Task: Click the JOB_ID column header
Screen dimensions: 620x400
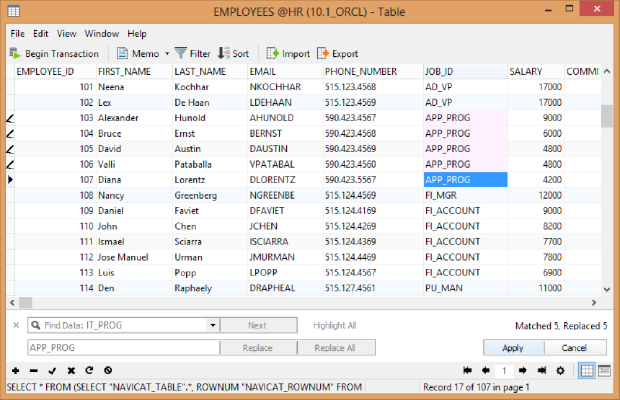Action: click(465, 72)
